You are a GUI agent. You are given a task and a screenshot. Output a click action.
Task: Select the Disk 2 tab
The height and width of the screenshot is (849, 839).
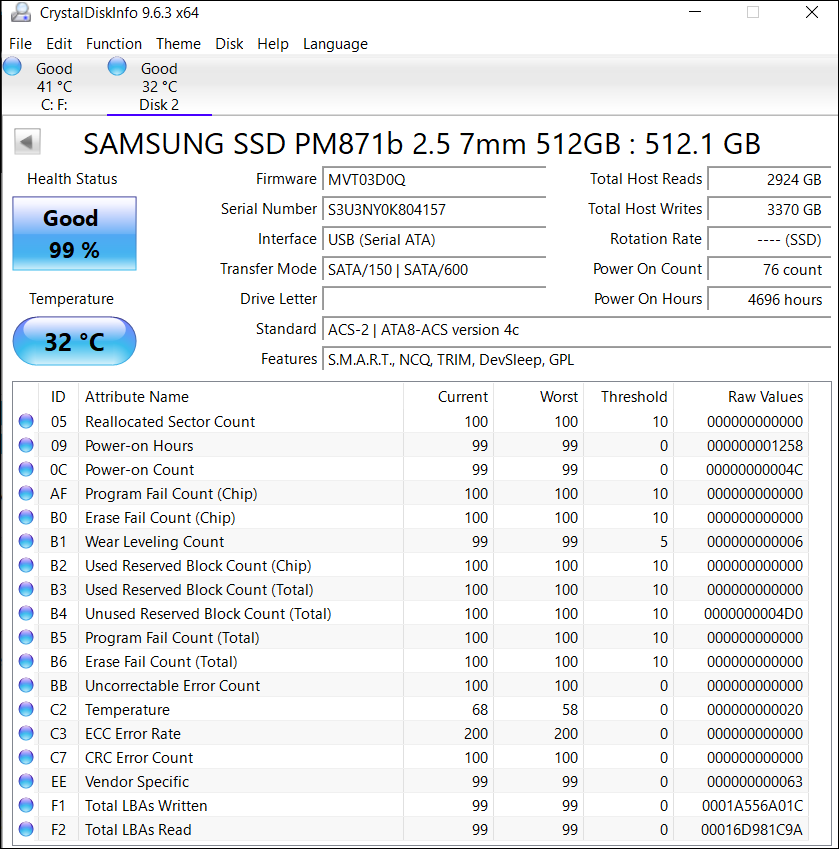[159, 87]
